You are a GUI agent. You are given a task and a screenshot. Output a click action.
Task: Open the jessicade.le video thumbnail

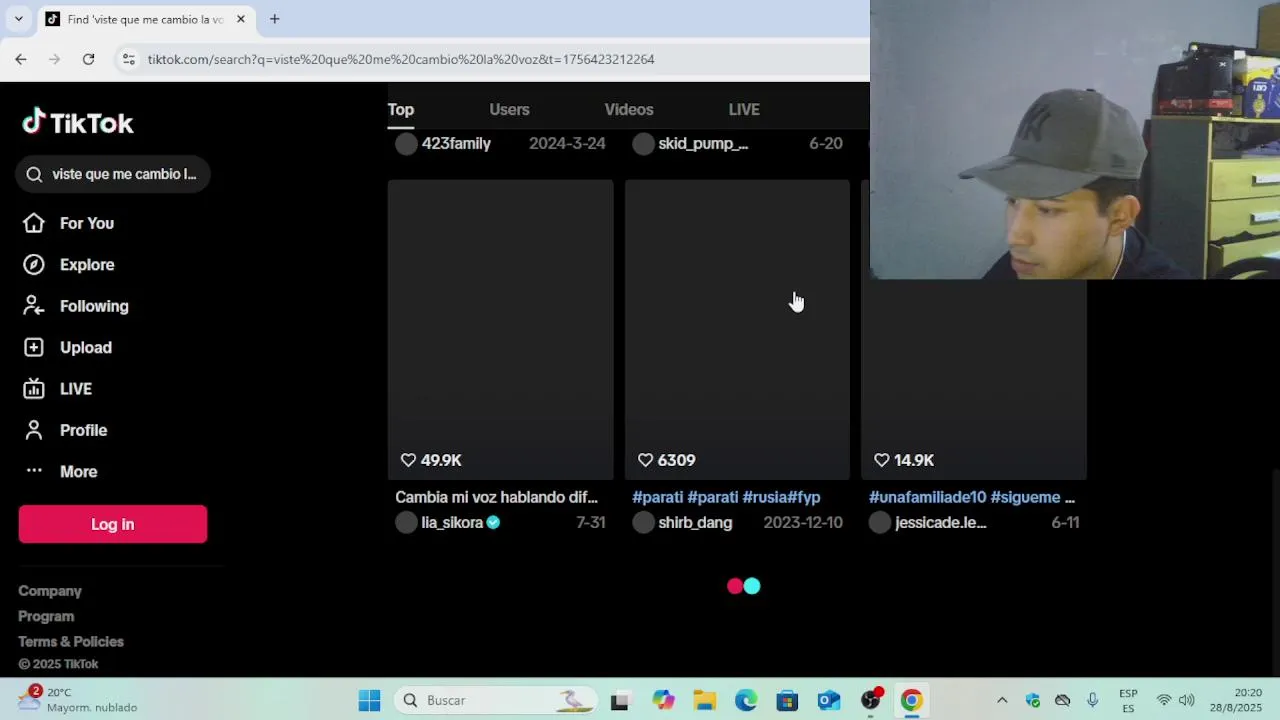974,380
